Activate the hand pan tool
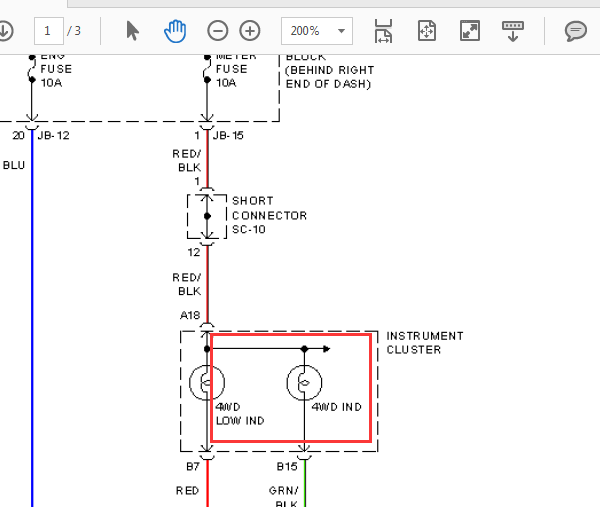The height and width of the screenshot is (507, 600). coord(175,31)
